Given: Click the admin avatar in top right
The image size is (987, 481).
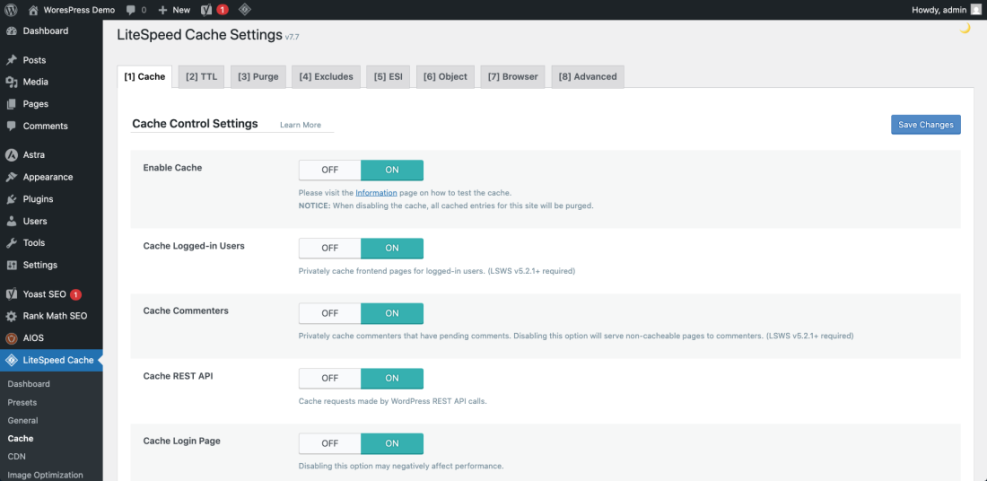Looking at the screenshot, I should click(975, 9).
